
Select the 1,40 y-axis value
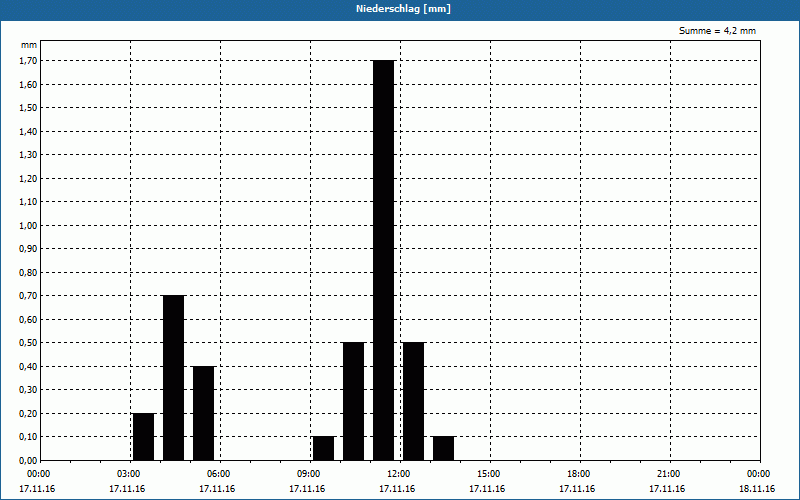click(x=28, y=131)
